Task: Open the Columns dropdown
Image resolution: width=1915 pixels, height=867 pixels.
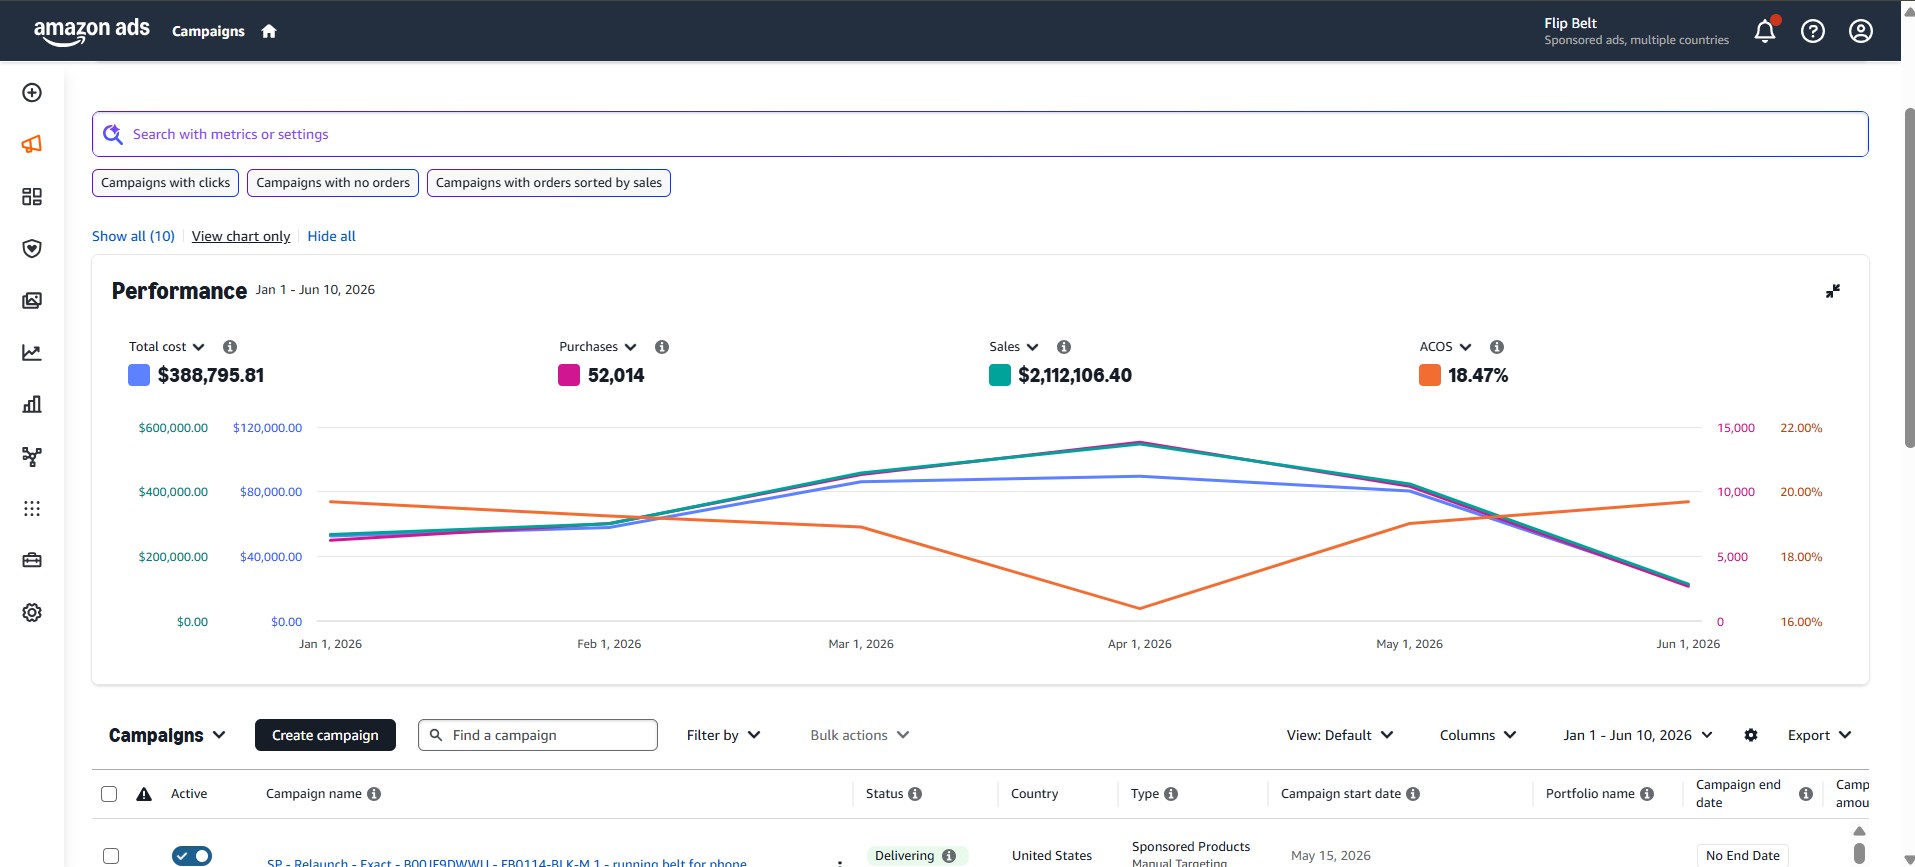Action: 1478,735
